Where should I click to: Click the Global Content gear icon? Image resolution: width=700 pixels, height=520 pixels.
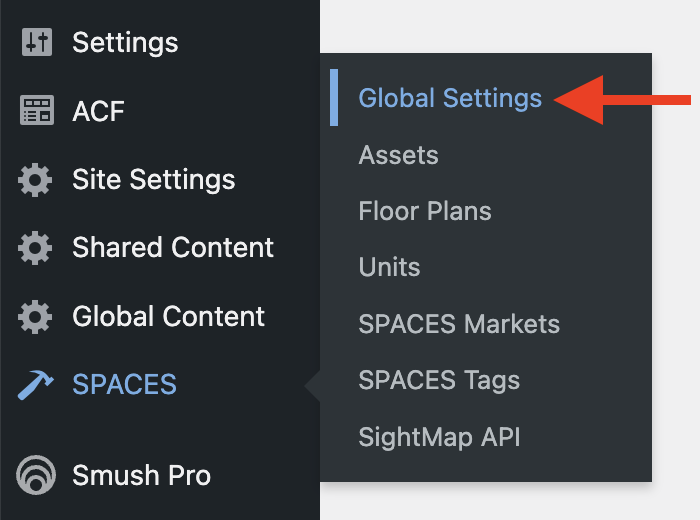pos(35,317)
